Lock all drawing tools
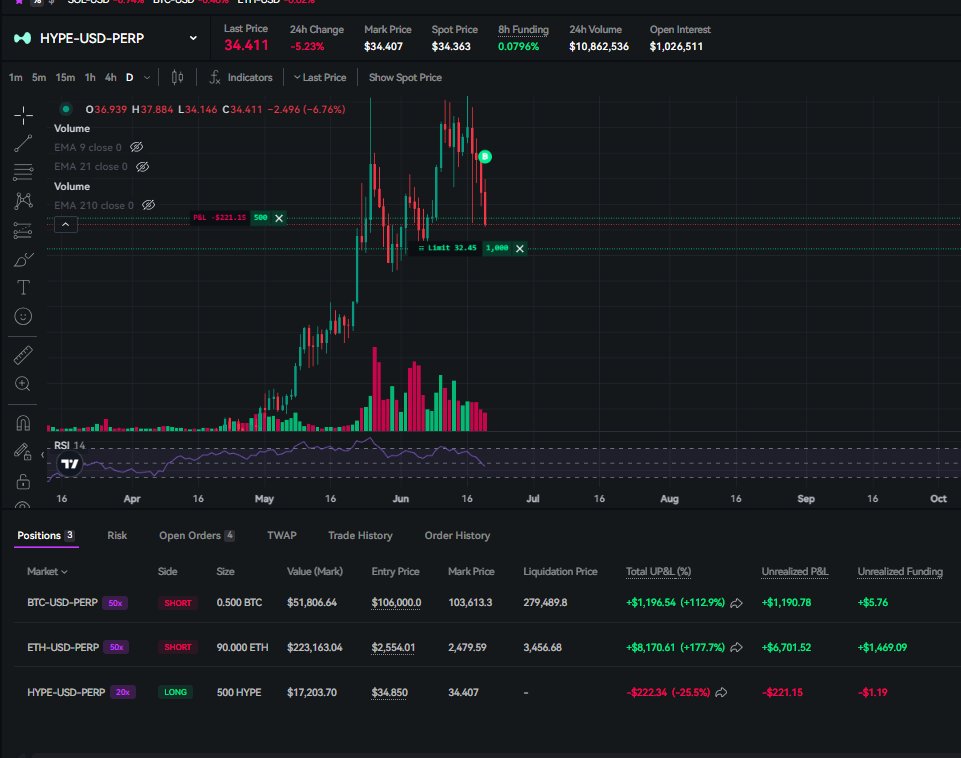 pos(23,482)
